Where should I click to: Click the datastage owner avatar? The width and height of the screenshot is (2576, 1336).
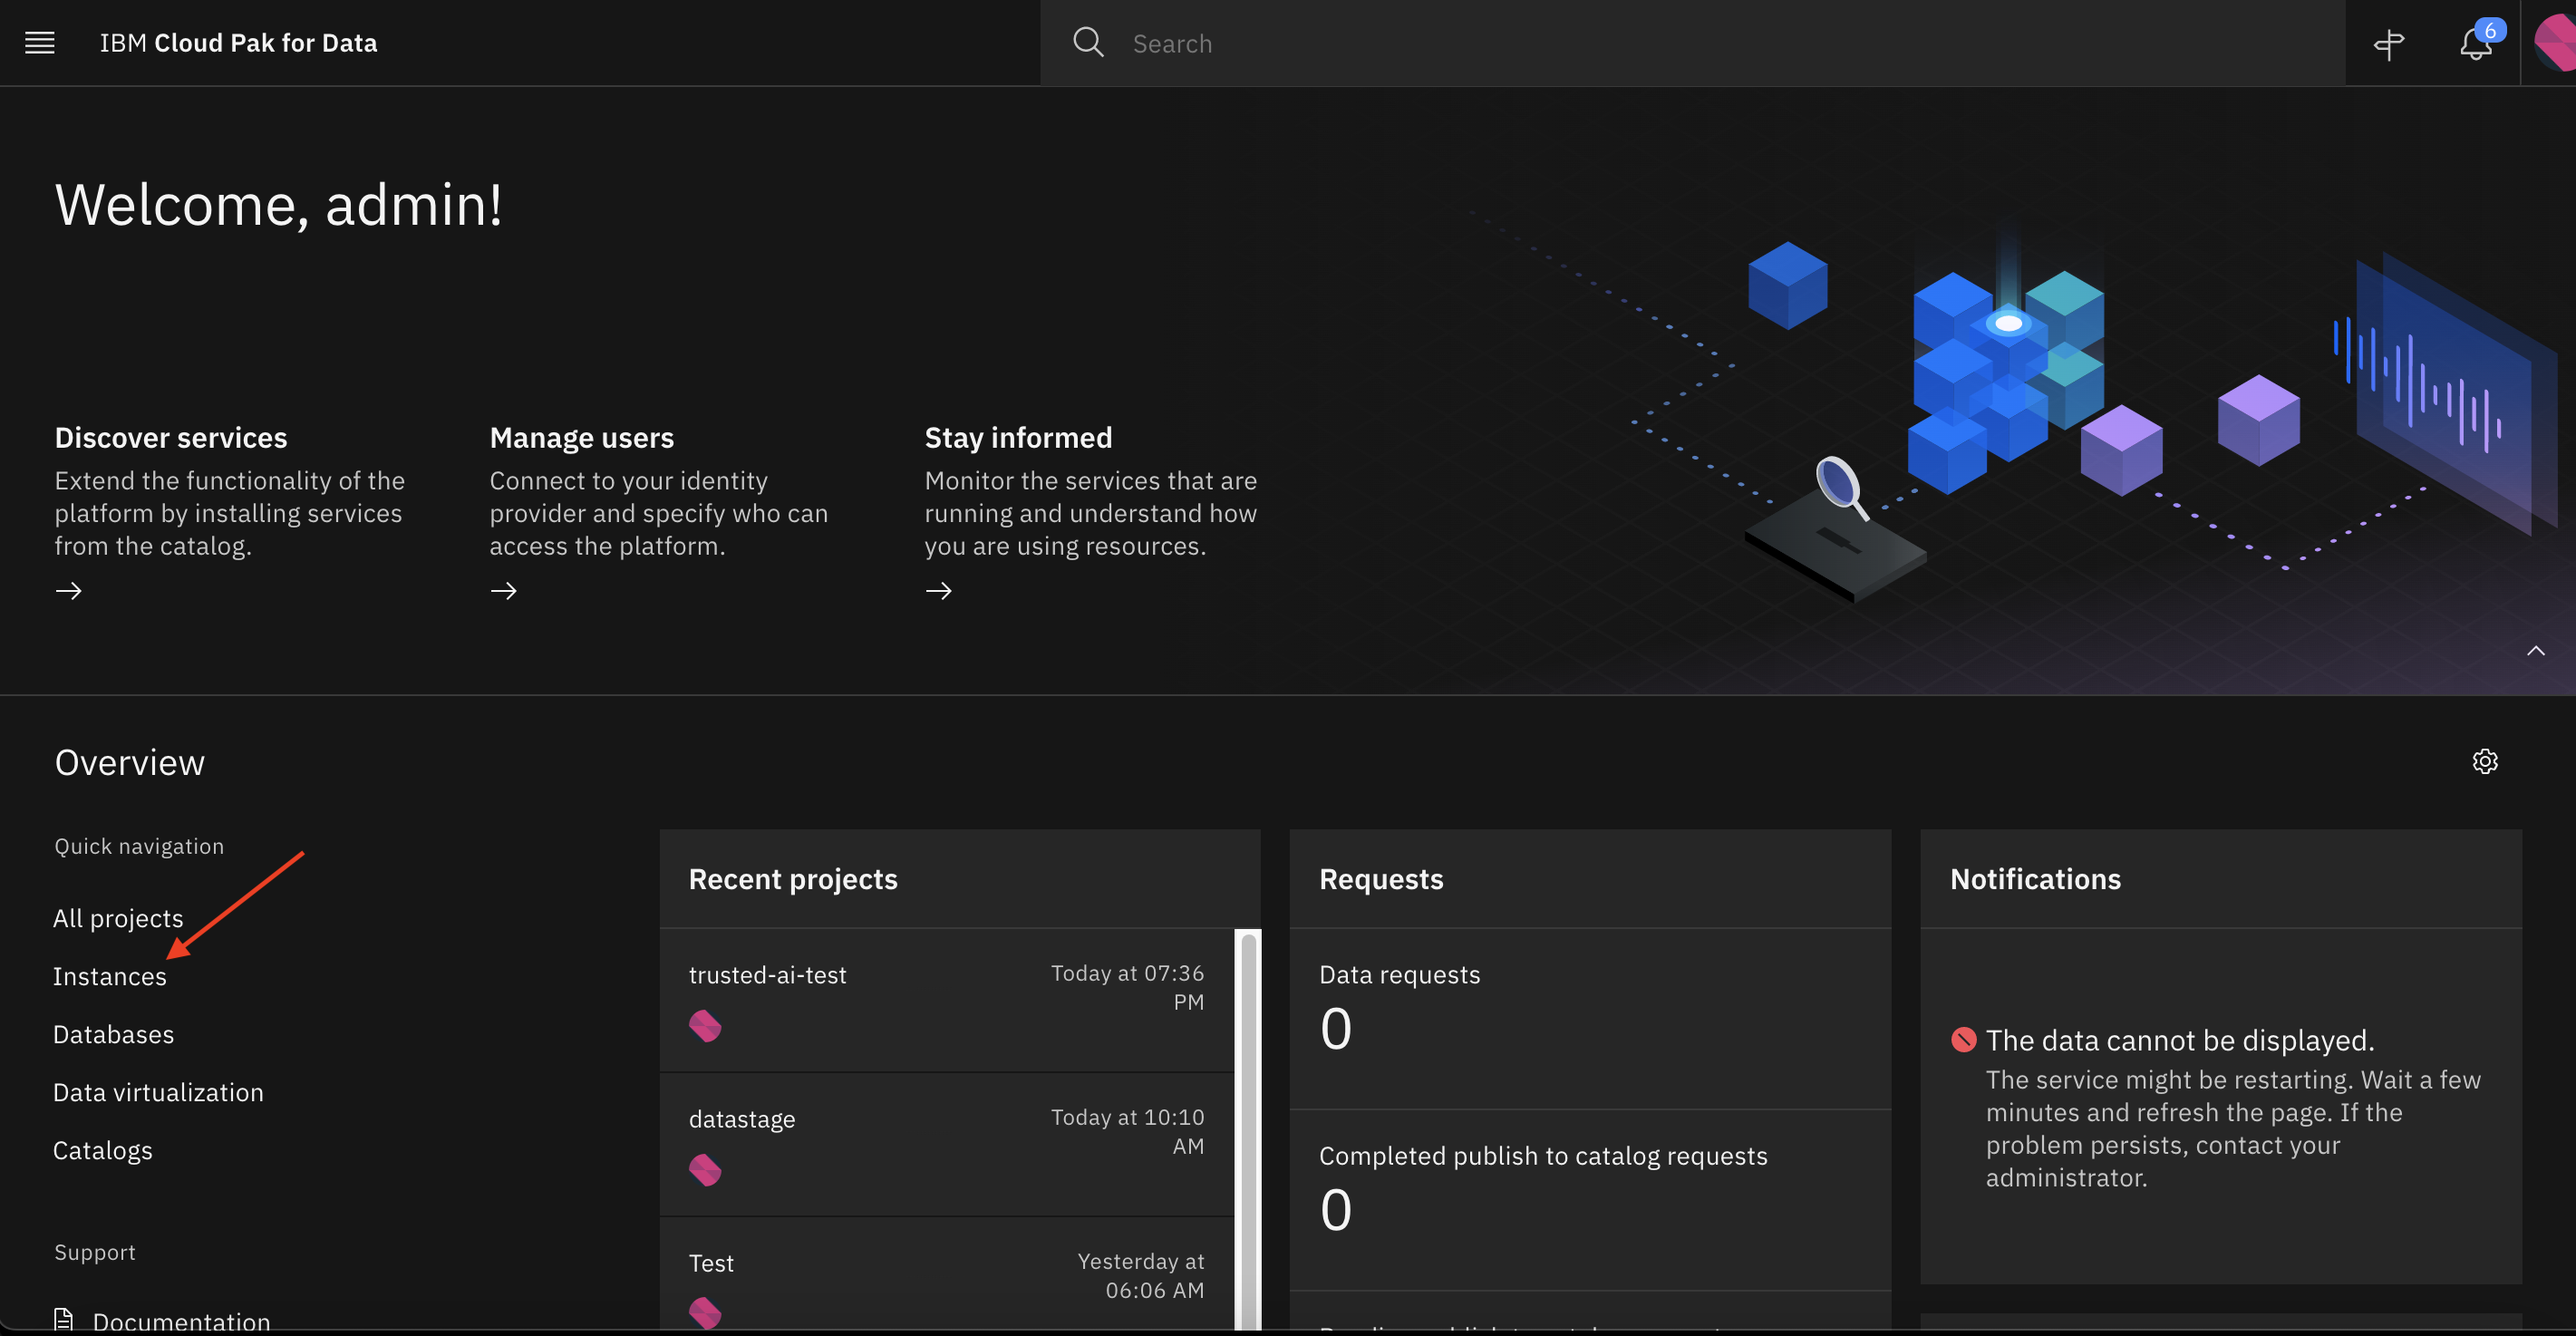pyautogui.click(x=705, y=1170)
